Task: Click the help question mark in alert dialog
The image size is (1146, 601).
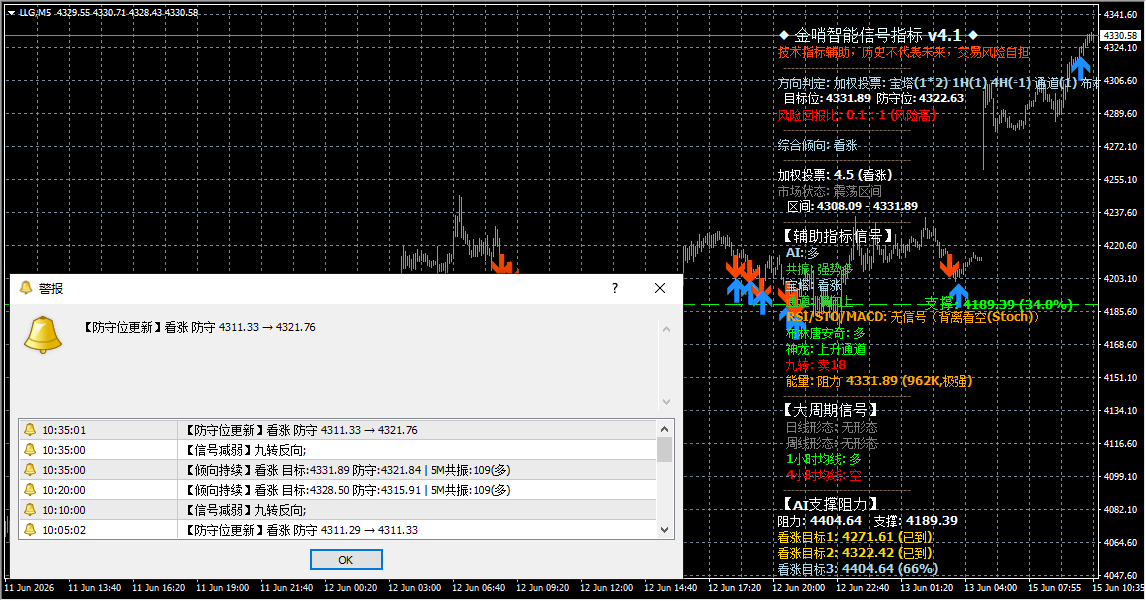Action: coord(615,288)
